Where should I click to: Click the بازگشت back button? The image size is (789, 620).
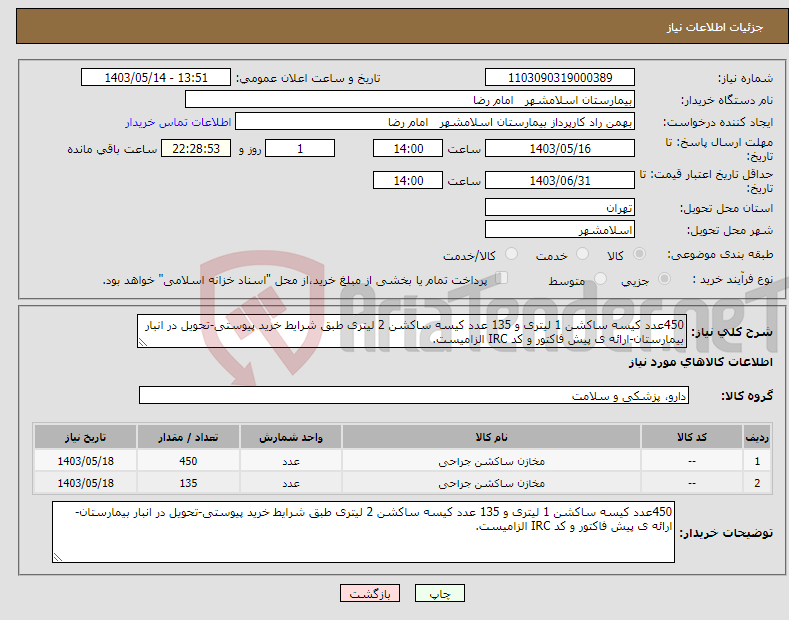click(x=370, y=593)
